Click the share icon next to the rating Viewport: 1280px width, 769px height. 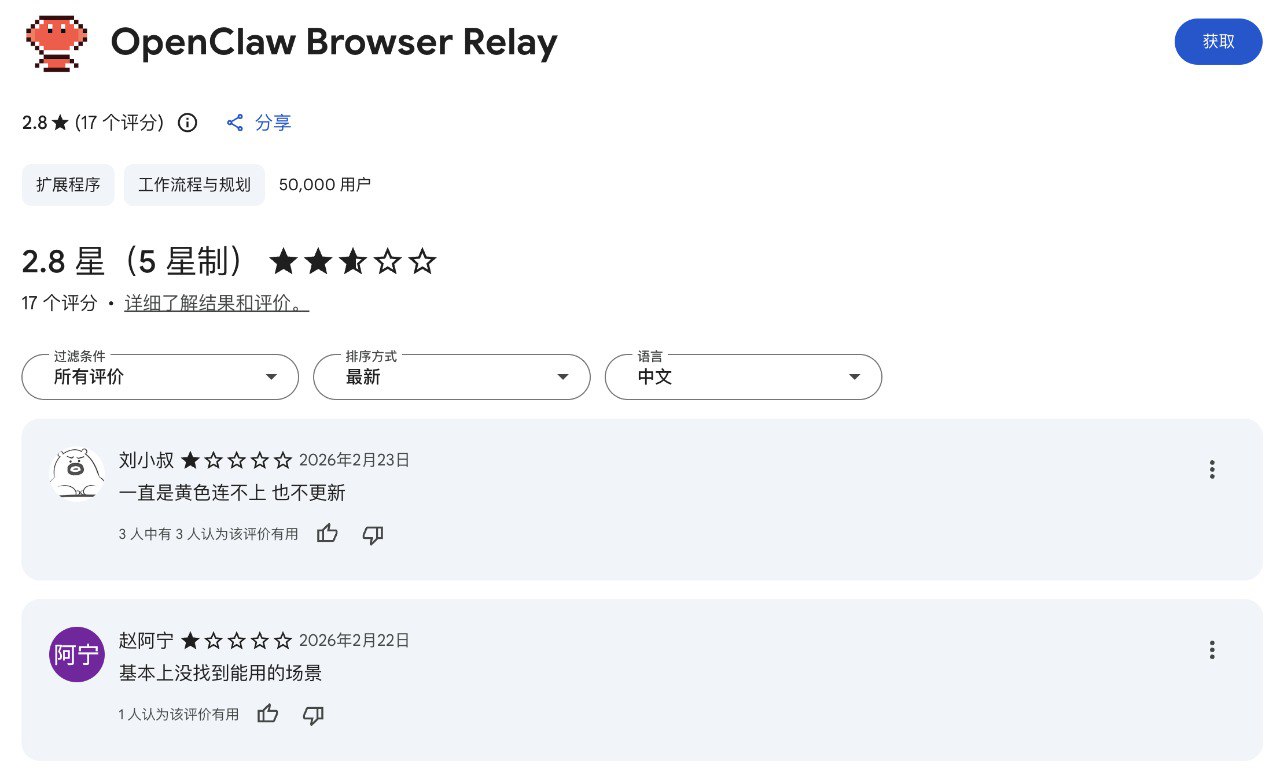(235, 122)
